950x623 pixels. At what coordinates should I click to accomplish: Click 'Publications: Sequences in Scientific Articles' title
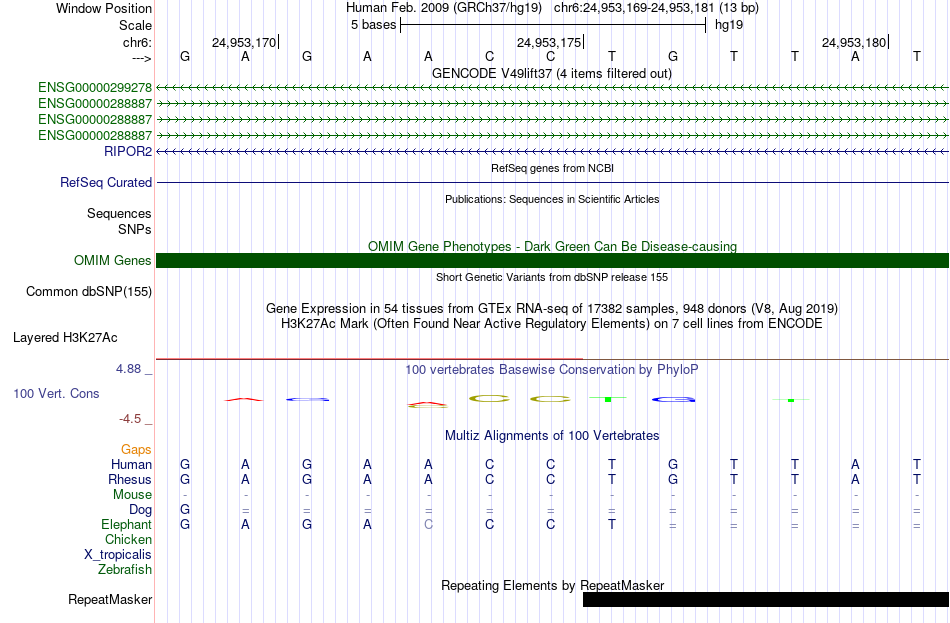552,199
